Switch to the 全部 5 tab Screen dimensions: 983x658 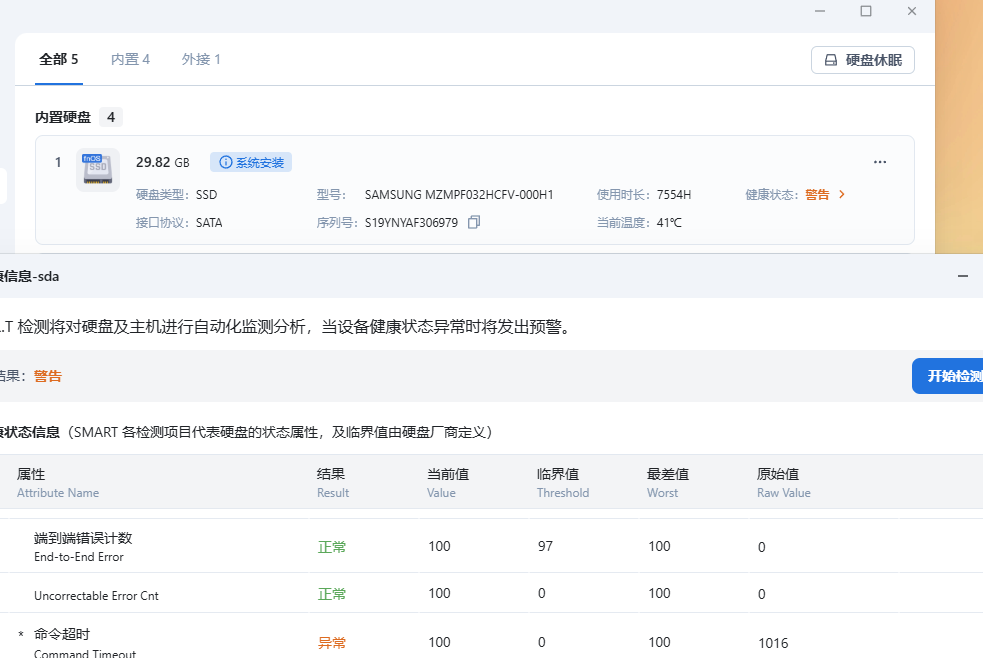(58, 60)
